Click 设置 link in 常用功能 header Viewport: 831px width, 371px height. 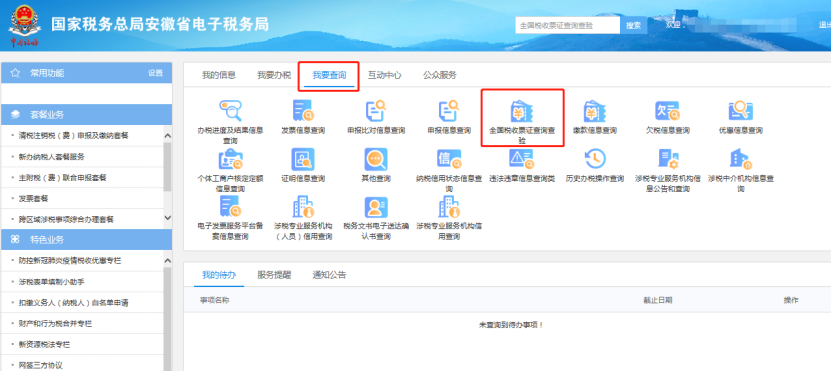pos(155,73)
